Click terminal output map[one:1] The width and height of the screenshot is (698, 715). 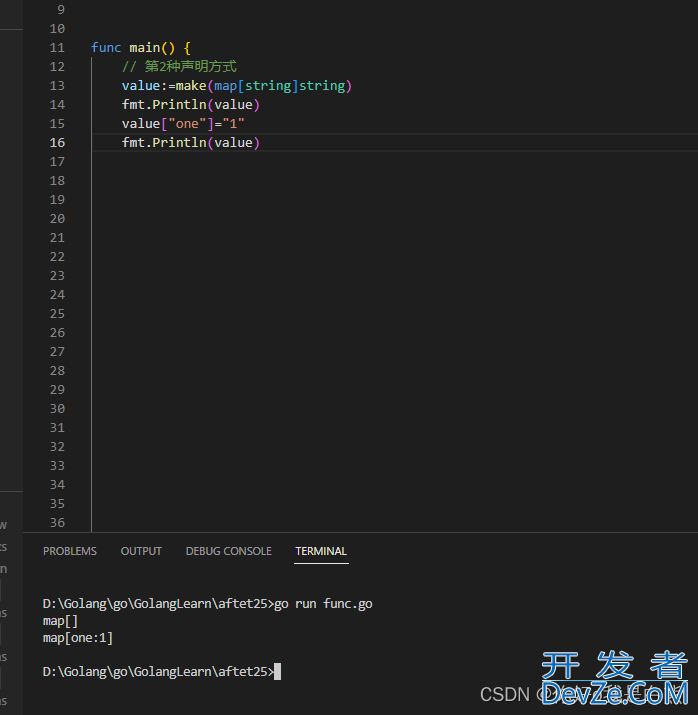[78, 638]
